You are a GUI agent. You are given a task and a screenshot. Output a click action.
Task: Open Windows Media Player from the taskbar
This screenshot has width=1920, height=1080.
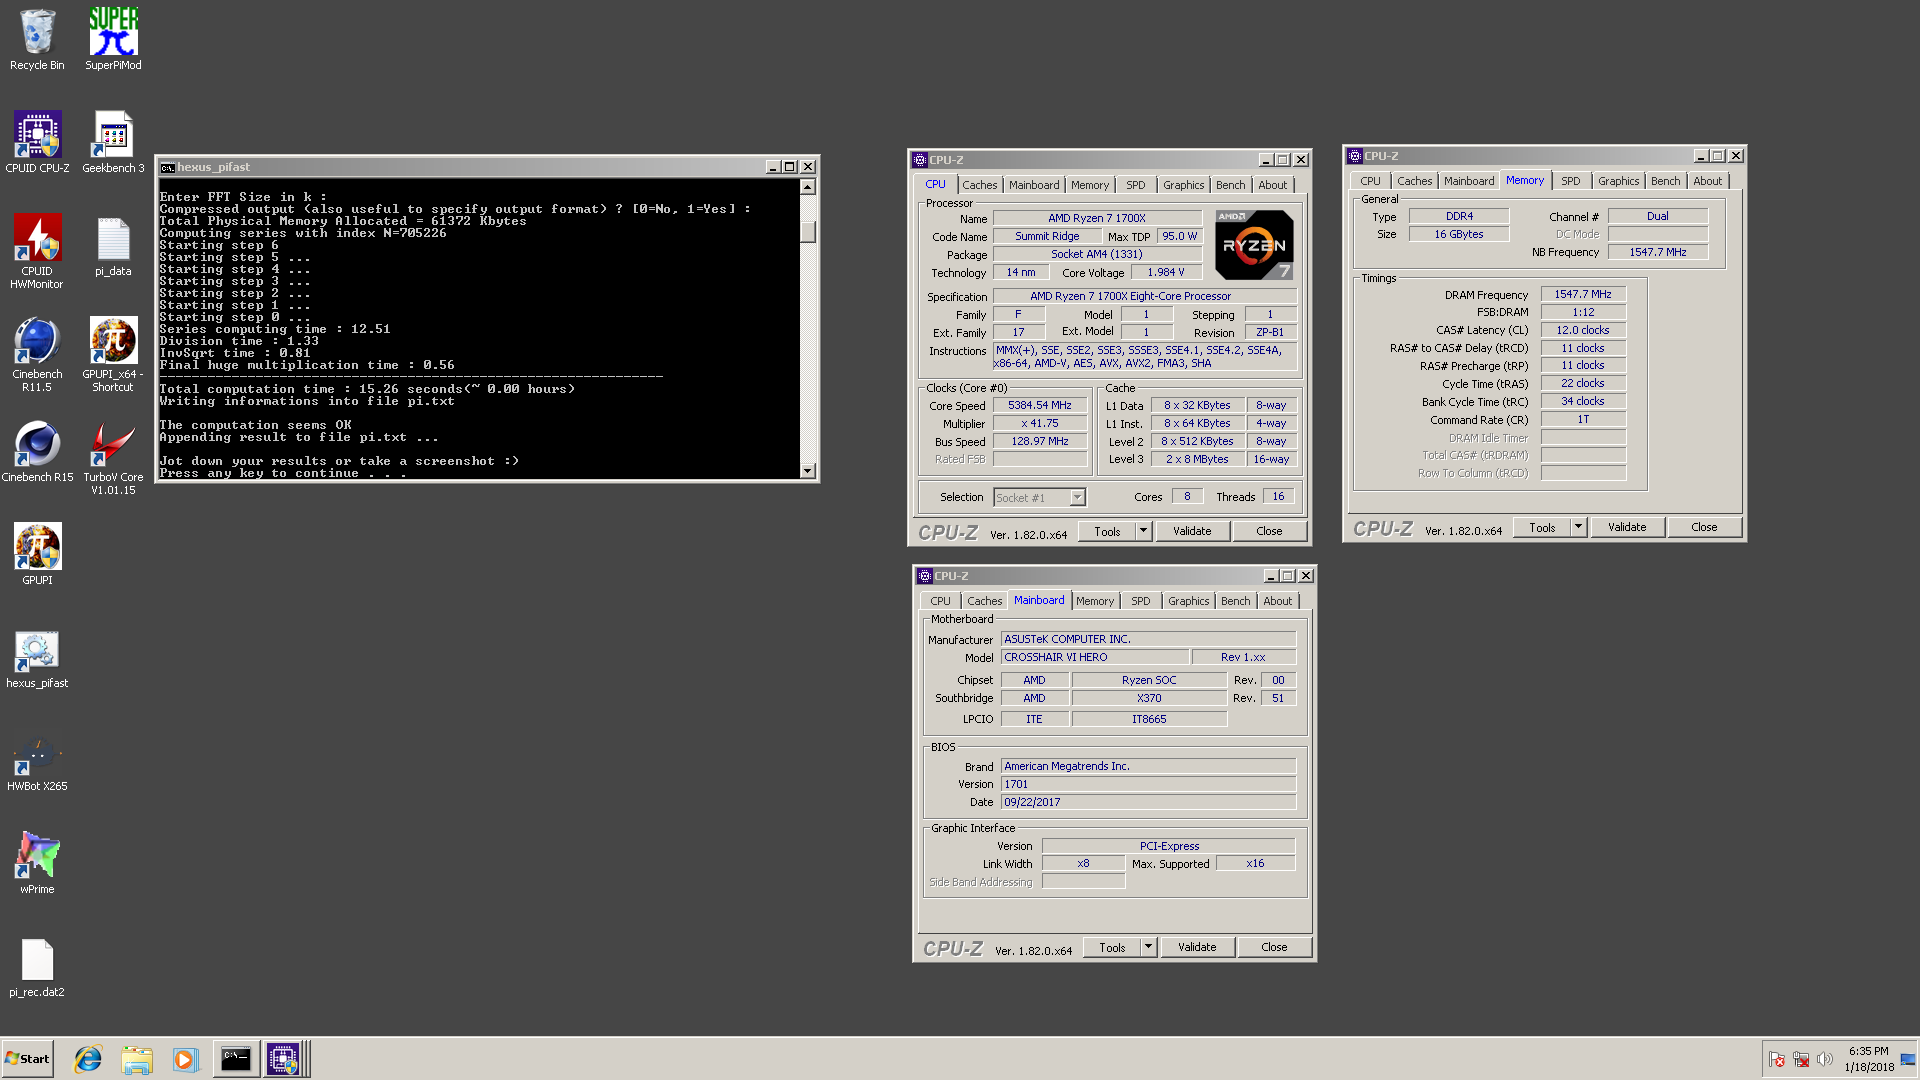click(186, 1059)
